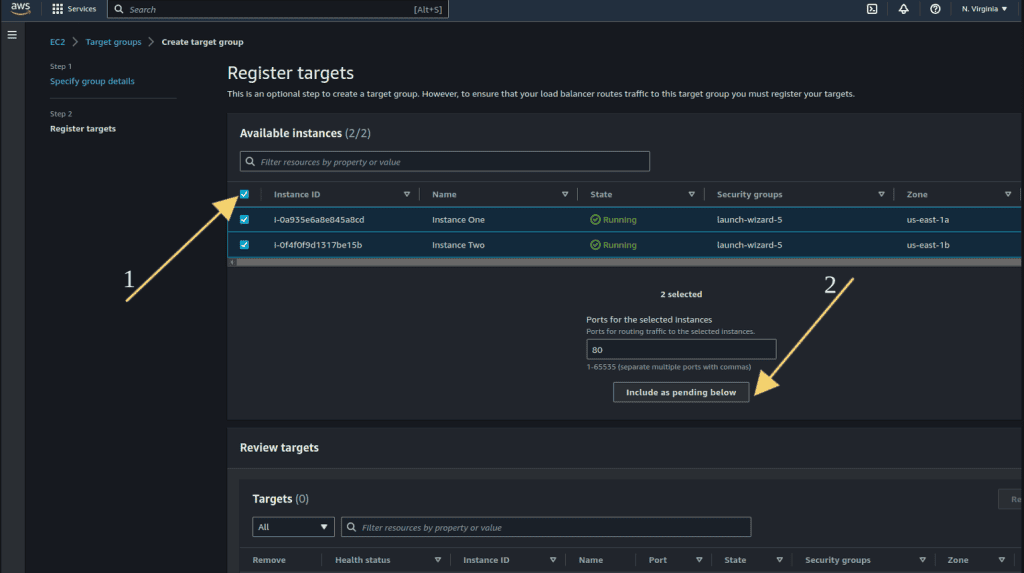The width and height of the screenshot is (1024, 573).
Task: Select Register targets step in sidebar
Action: coord(83,129)
